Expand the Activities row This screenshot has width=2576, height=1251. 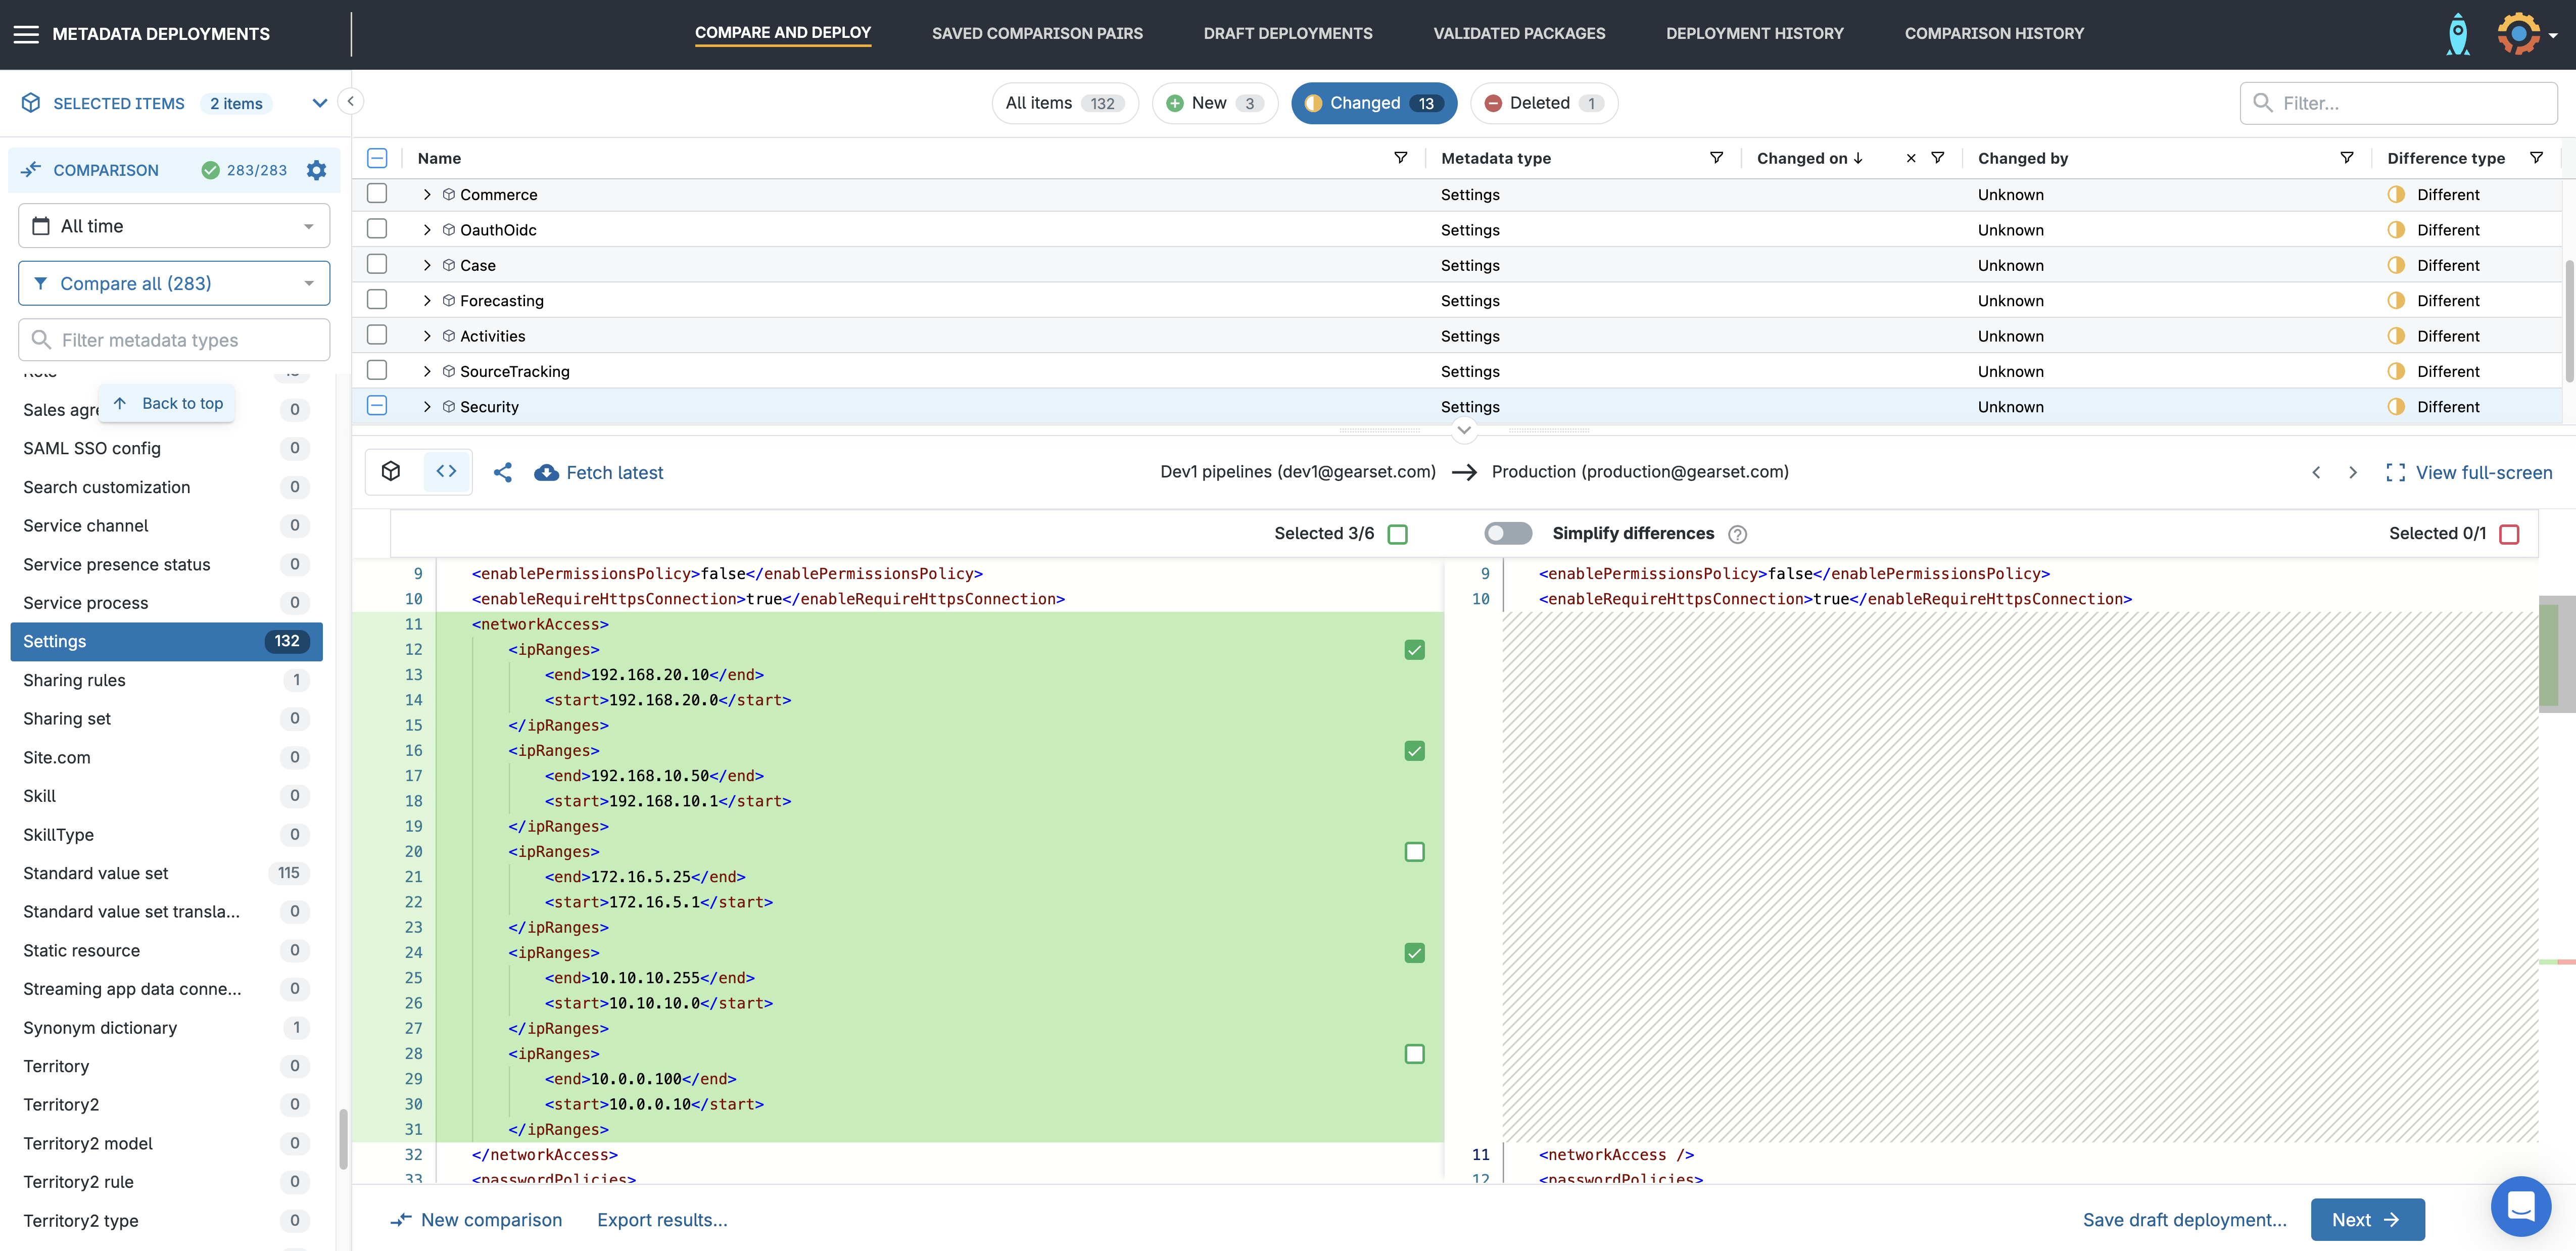[x=427, y=336]
